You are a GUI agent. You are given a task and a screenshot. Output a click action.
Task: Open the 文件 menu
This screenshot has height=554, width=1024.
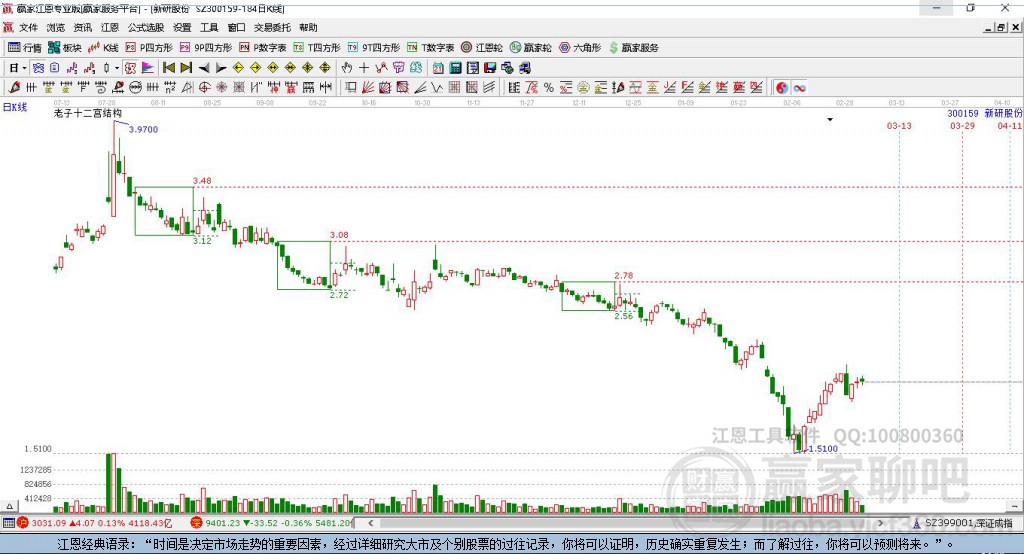pos(28,27)
